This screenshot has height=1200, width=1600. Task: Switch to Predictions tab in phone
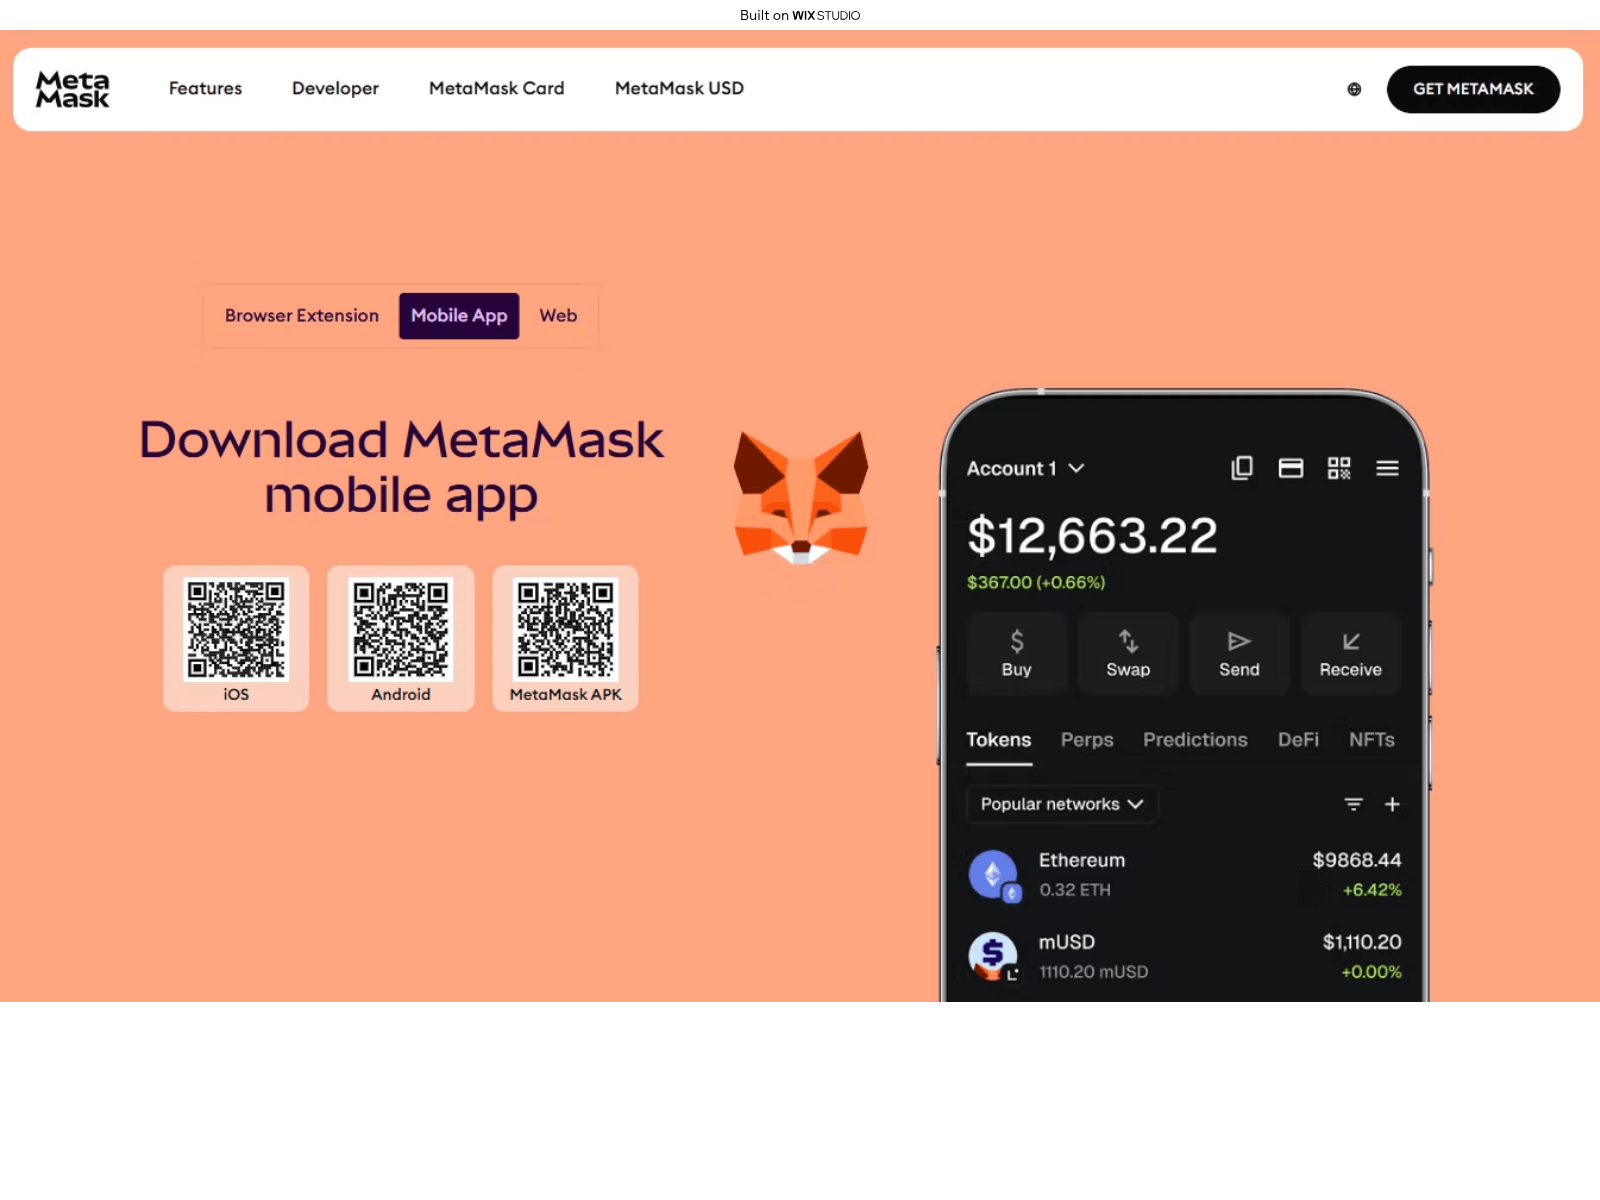coord(1195,740)
